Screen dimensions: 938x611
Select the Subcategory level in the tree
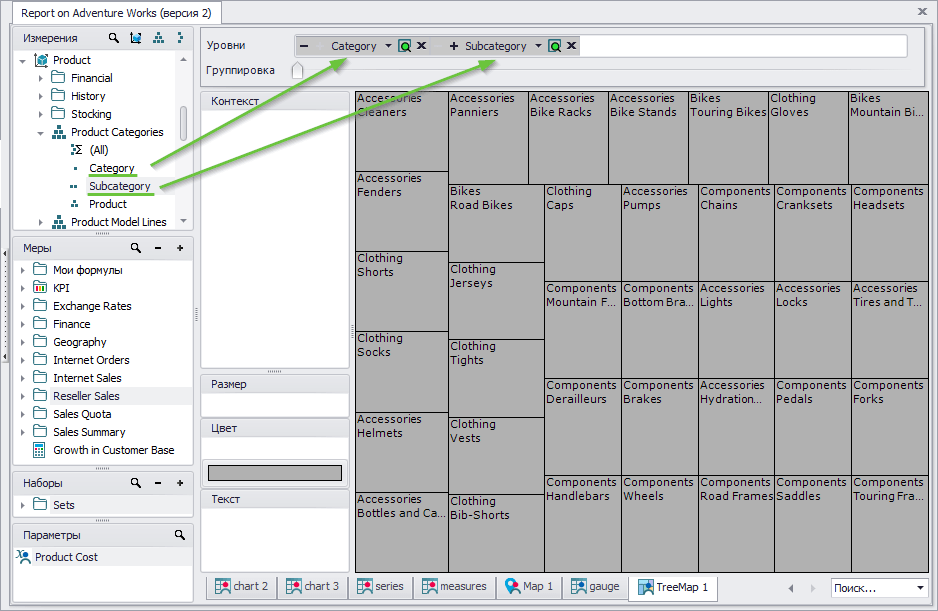[120, 186]
